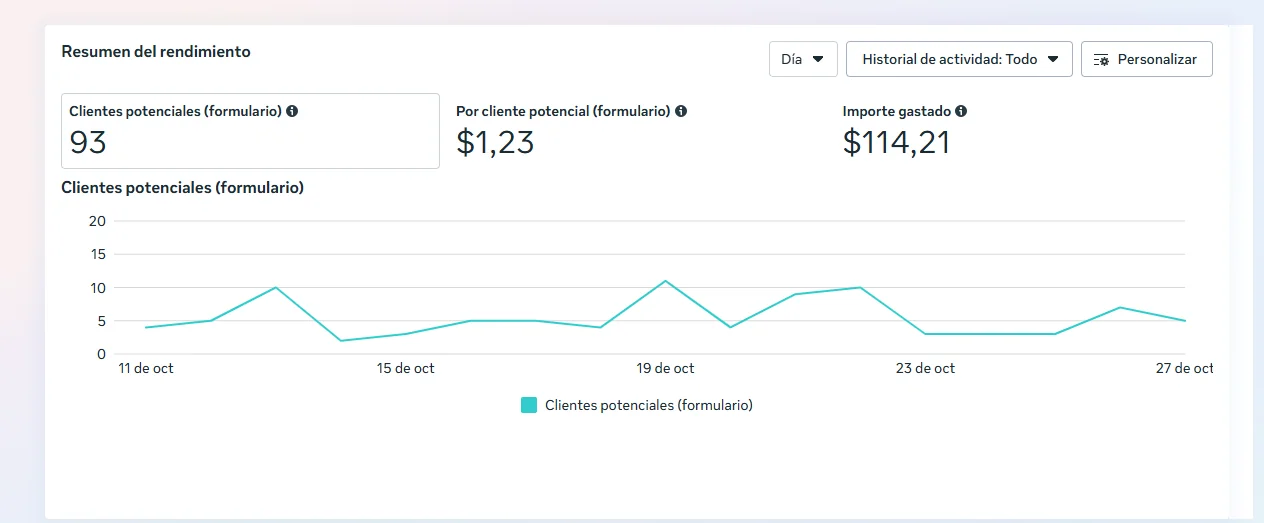The width and height of the screenshot is (1264, 523).
Task: Click the customize icon inside the Personalizar button
Action: click(x=1102, y=60)
